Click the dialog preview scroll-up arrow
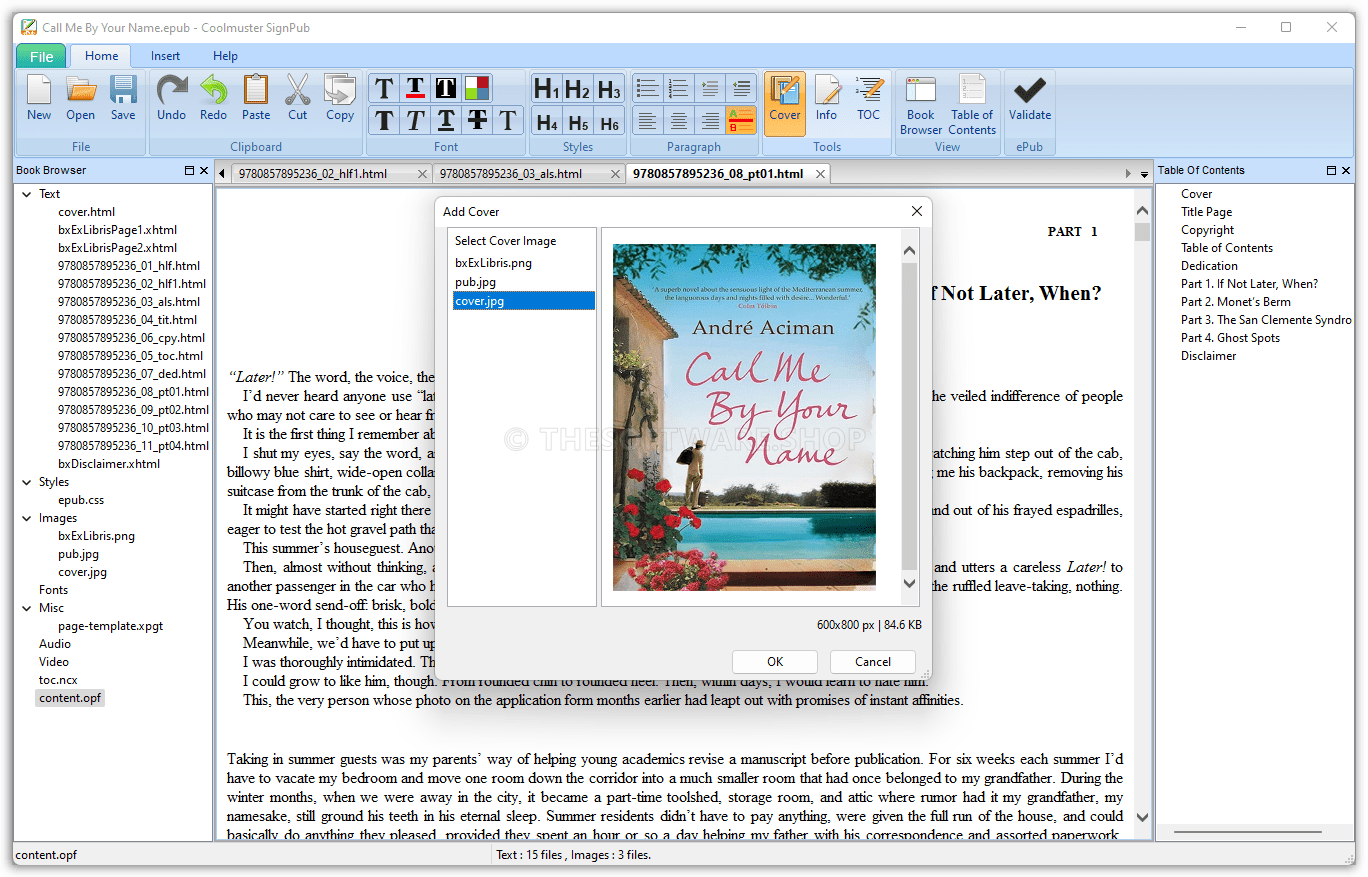The width and height of the screenshot is (1368, 877). point(909,251)
